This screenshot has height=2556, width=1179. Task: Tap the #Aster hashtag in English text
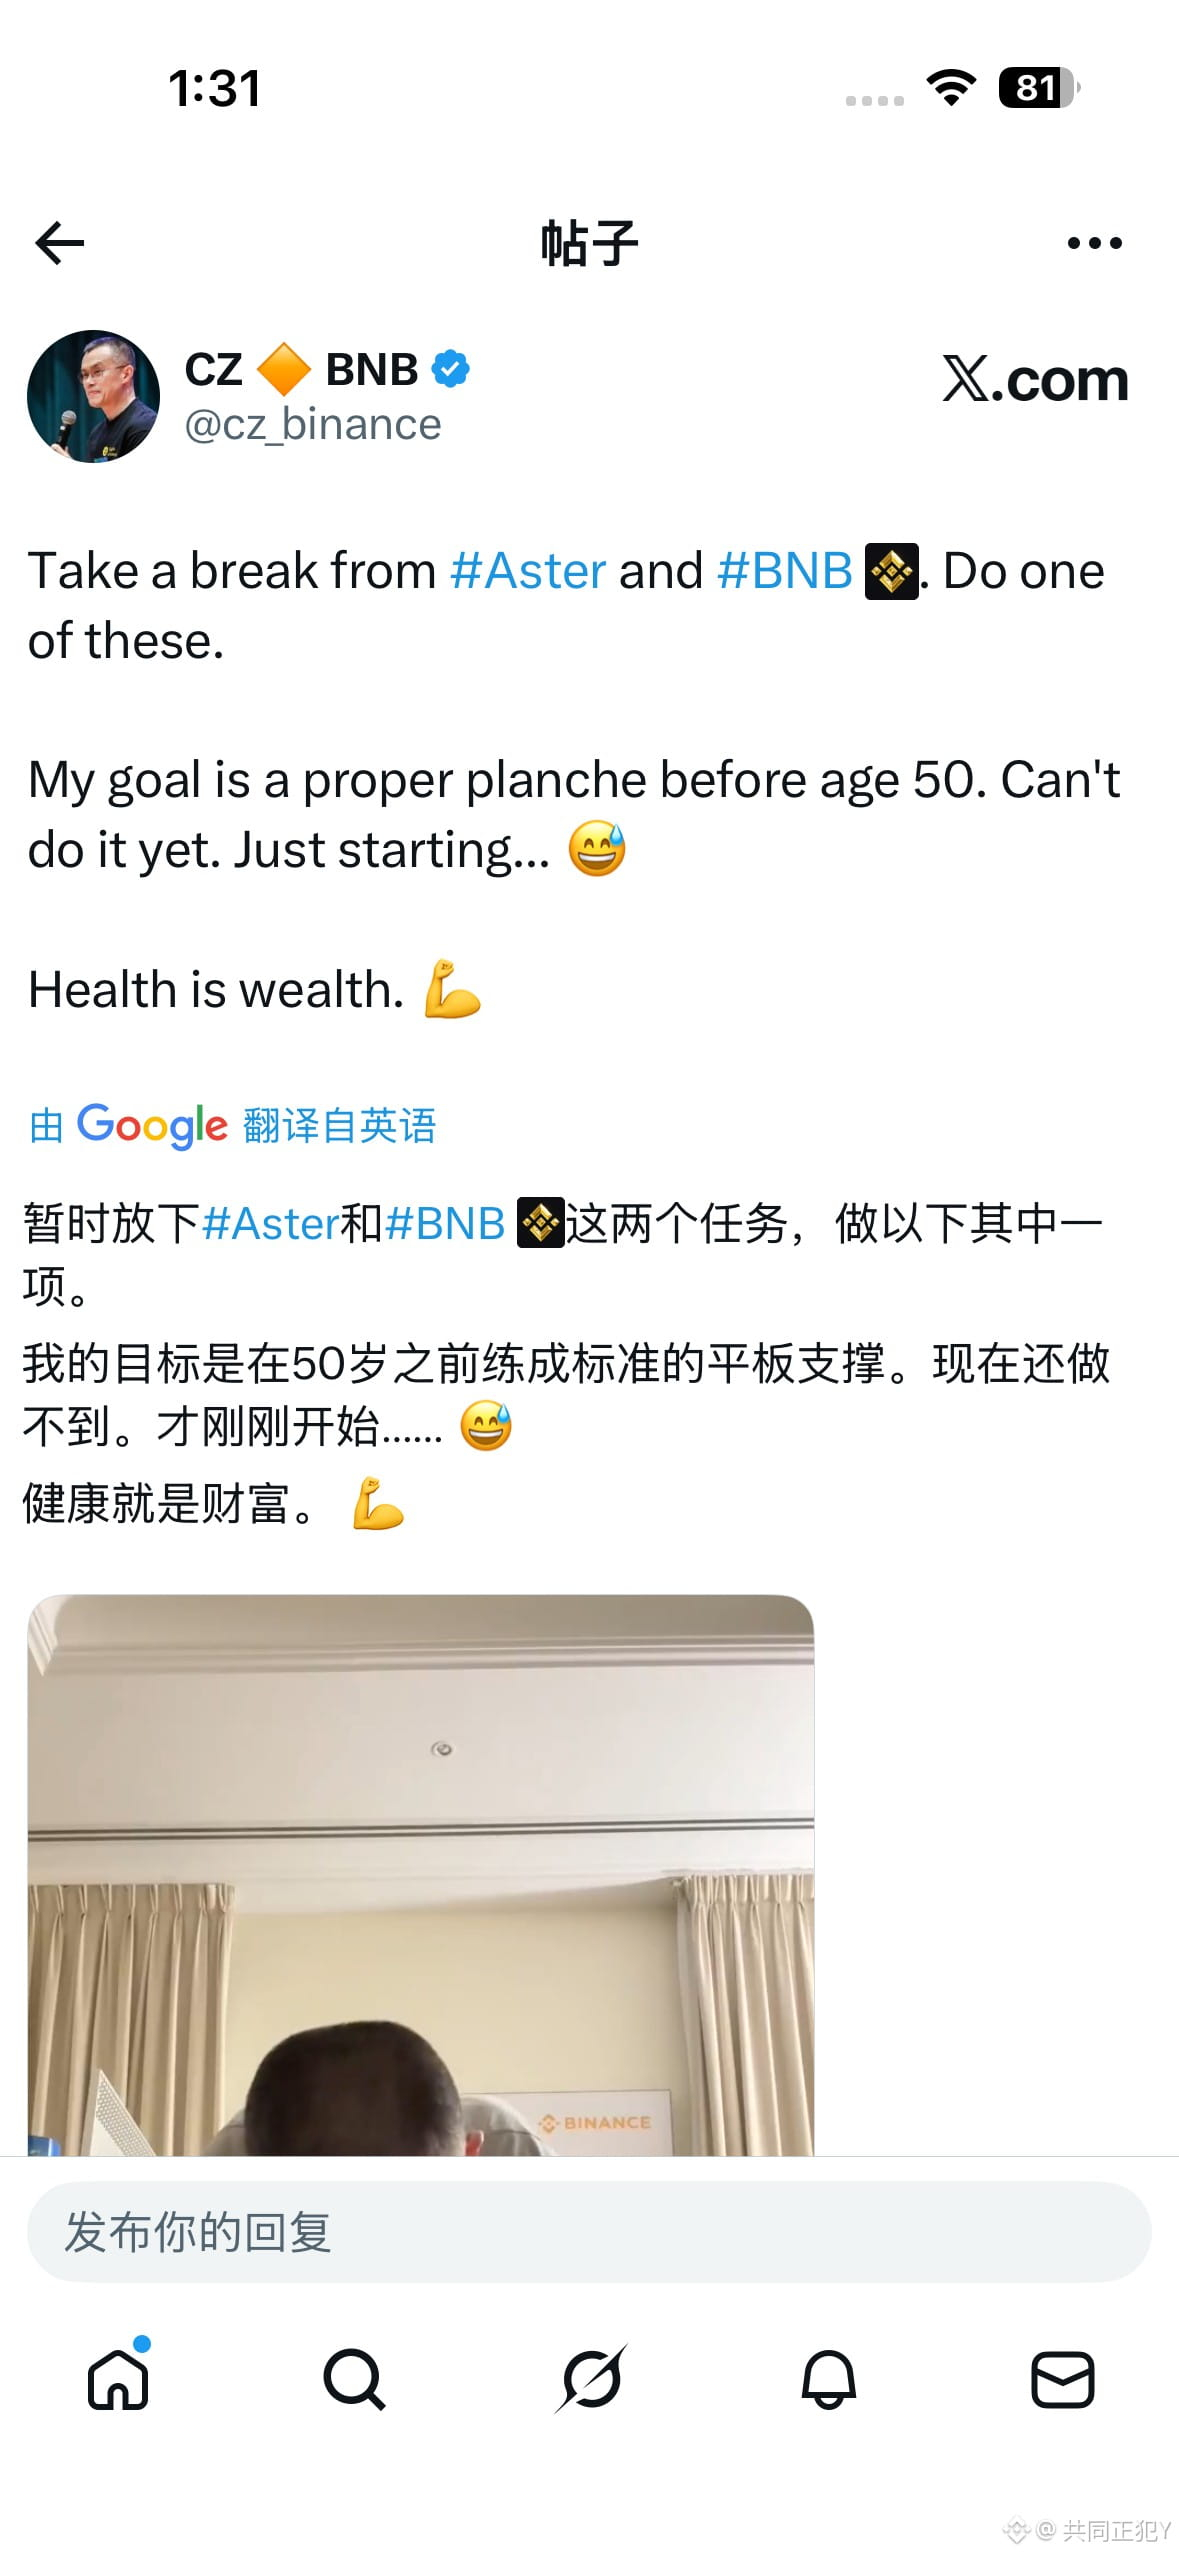click(528, 571)
